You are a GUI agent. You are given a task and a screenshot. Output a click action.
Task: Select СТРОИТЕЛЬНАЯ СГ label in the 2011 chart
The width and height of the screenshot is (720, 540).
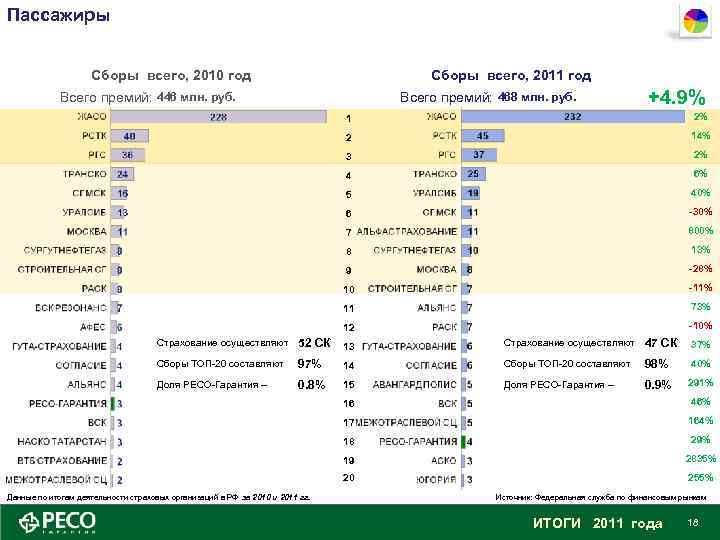point(412,289)
